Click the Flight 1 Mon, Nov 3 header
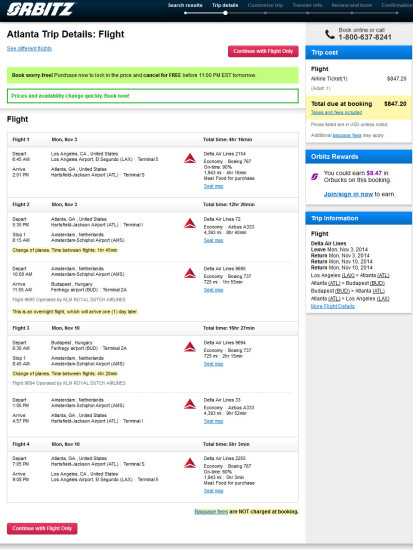Image resolution: width=413 pixels, height=550 pixels. point(153,140)
